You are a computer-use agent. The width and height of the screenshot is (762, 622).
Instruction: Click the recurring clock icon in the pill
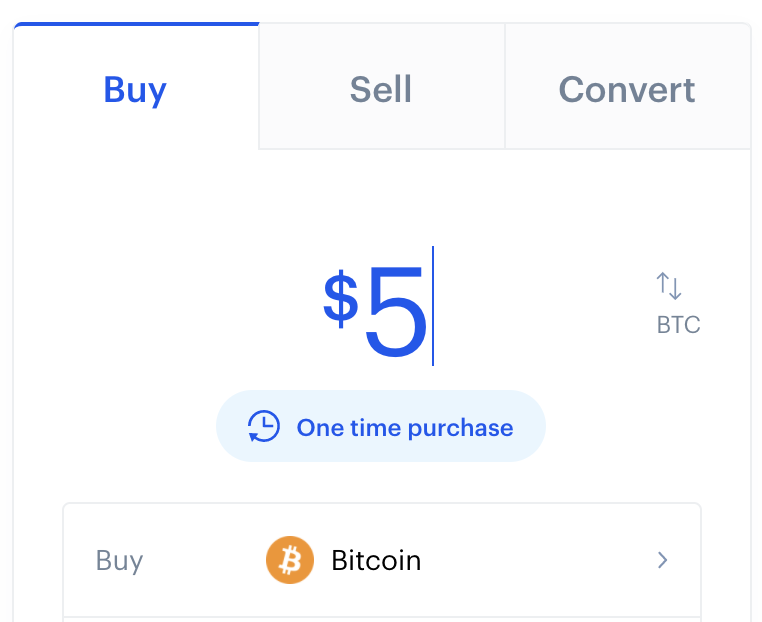[263, 427]
